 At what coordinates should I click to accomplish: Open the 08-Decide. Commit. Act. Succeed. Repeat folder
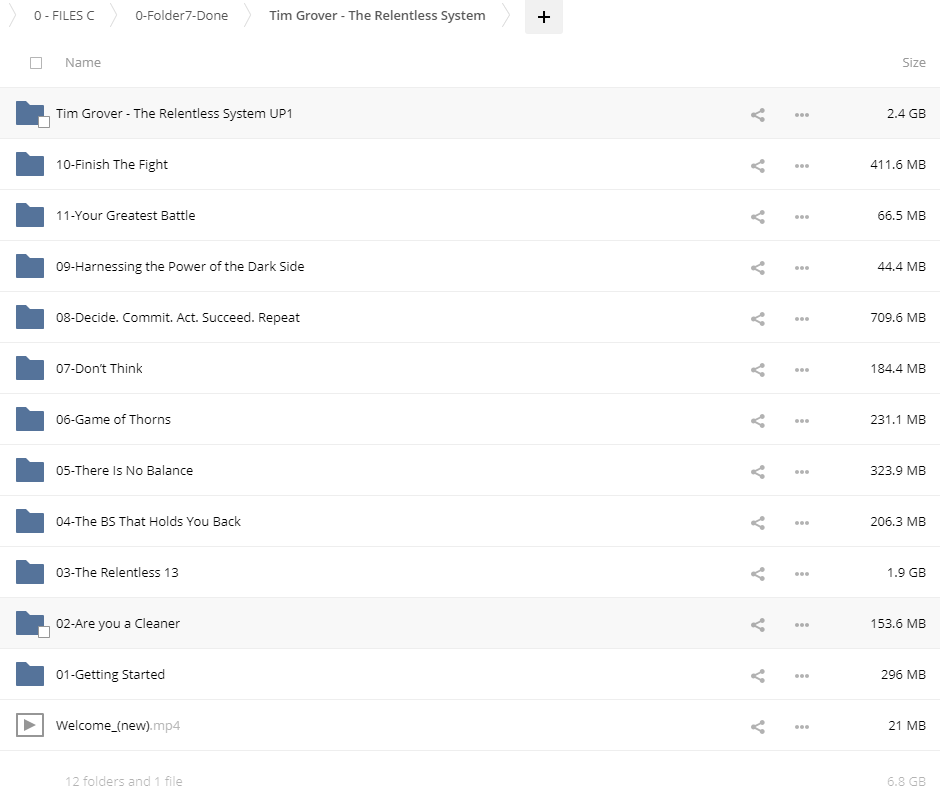pyautogui.click(x=178, y=318)
